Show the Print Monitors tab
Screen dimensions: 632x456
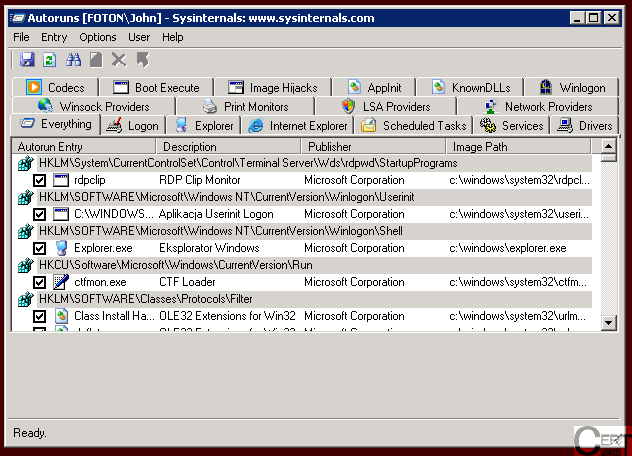pos(245,106)
